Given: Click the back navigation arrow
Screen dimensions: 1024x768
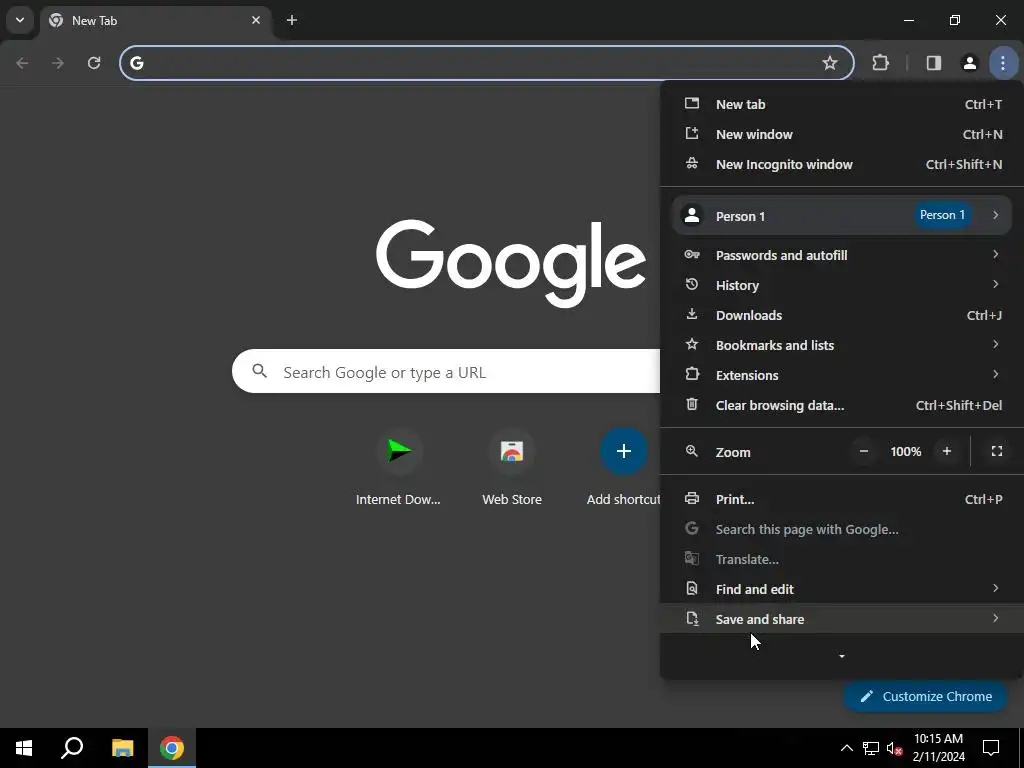Looking at the screenshot, I should click(22, 63).
